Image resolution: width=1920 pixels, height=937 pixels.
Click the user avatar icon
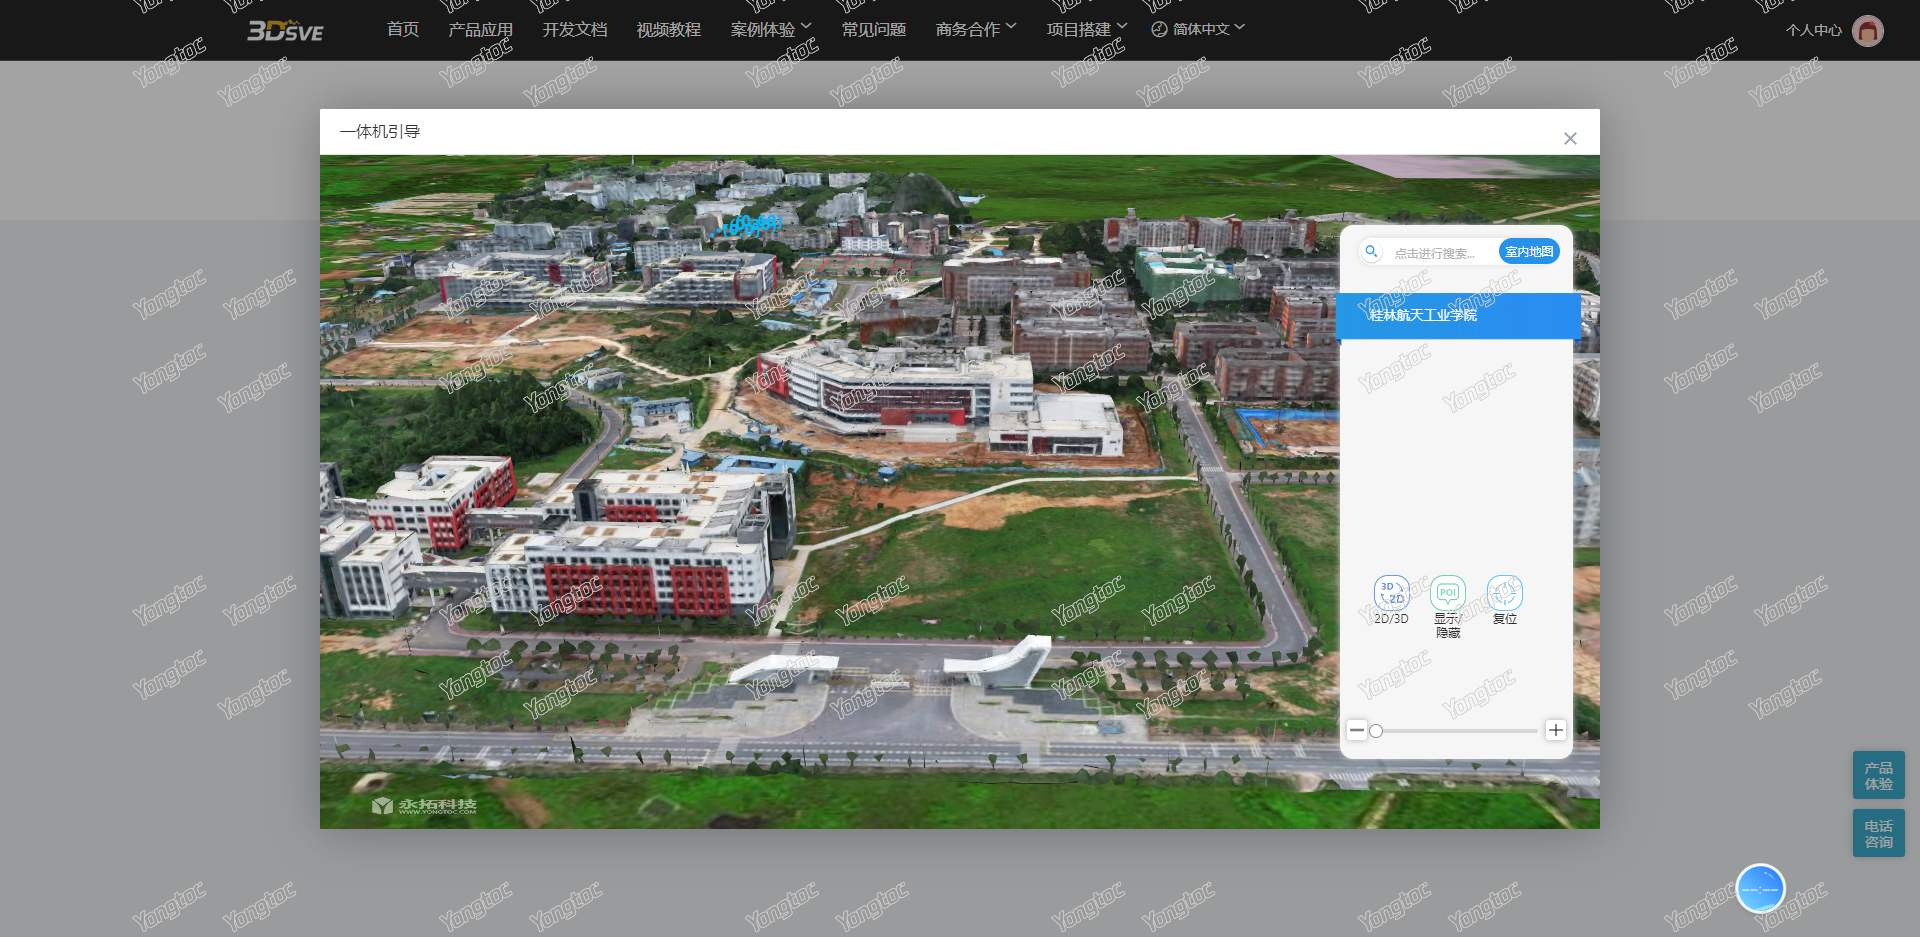[1867, 31]
